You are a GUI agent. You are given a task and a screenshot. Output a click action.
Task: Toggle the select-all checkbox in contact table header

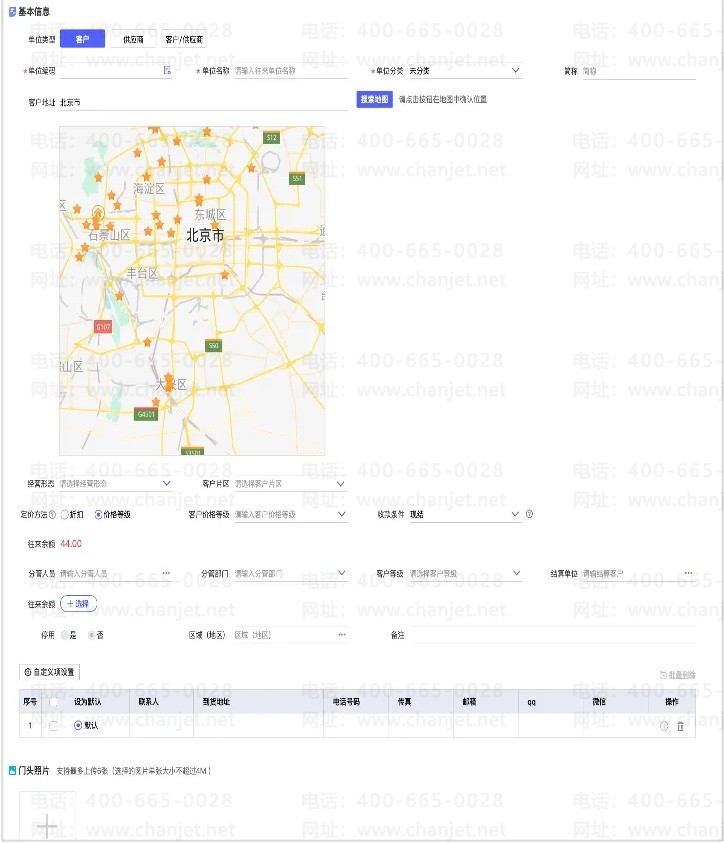pyautogui.click(x=53, y=702)
